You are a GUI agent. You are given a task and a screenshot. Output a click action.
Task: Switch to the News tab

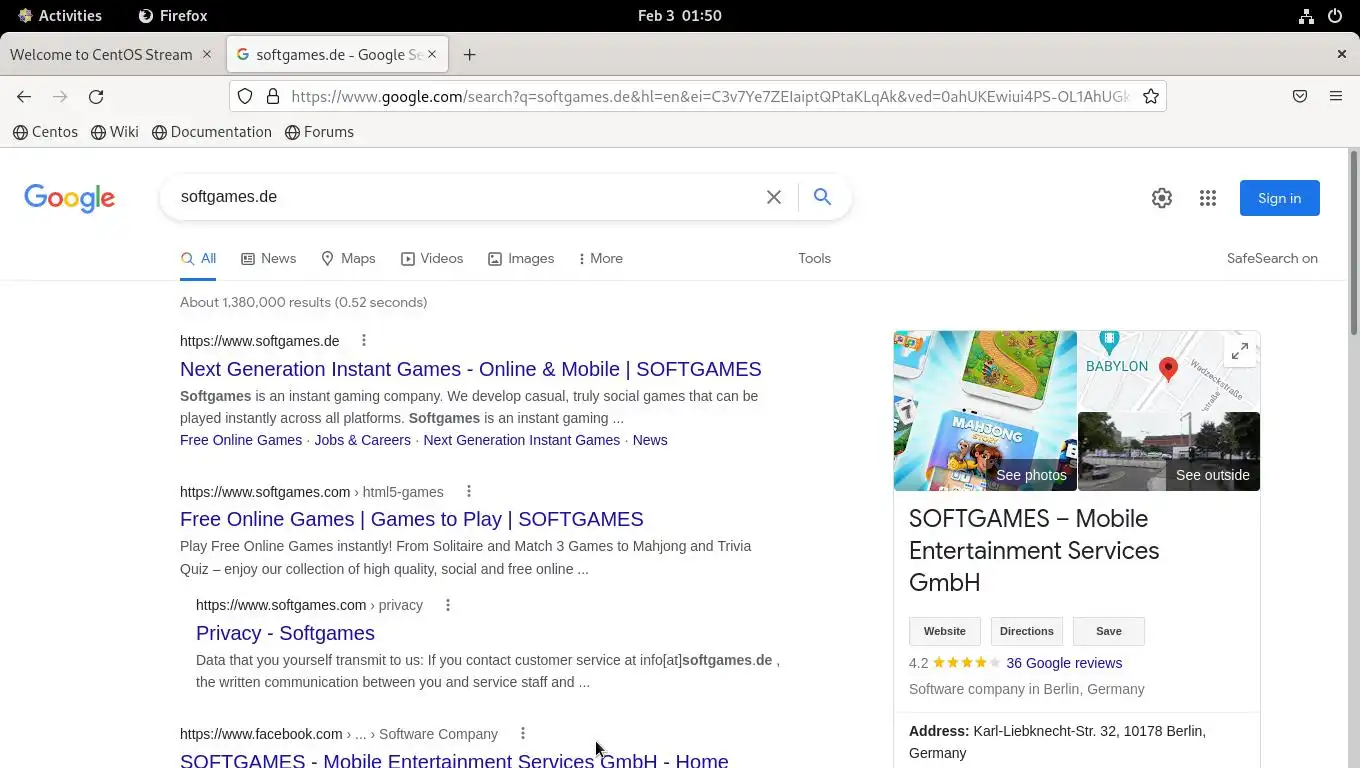[x=269, y=259]
